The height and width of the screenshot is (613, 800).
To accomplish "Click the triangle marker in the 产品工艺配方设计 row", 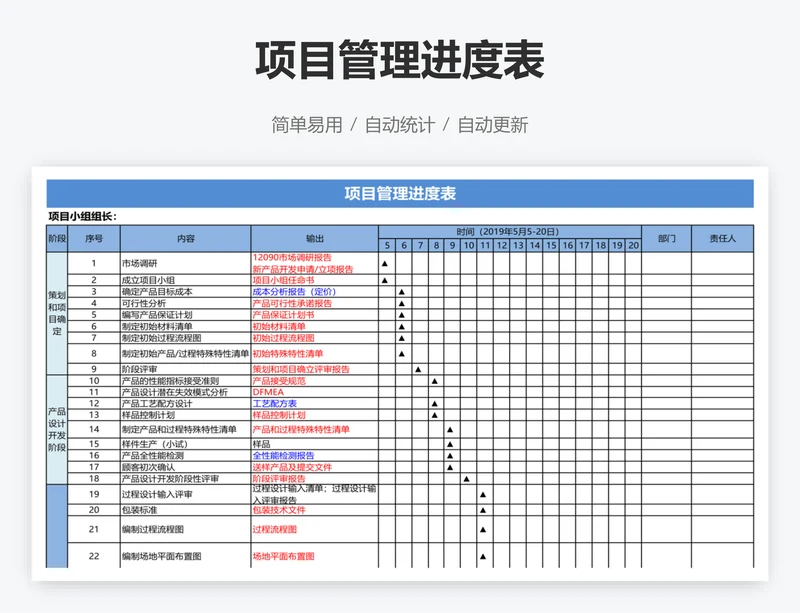I will 435,404.
